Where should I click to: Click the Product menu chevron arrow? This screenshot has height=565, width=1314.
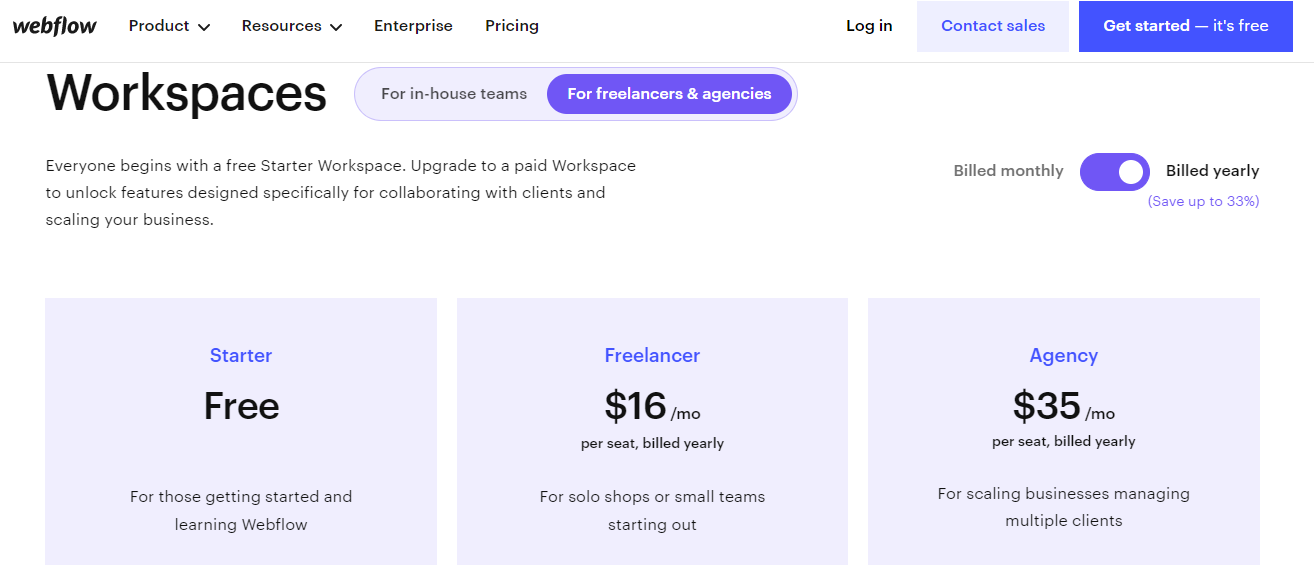204,27
